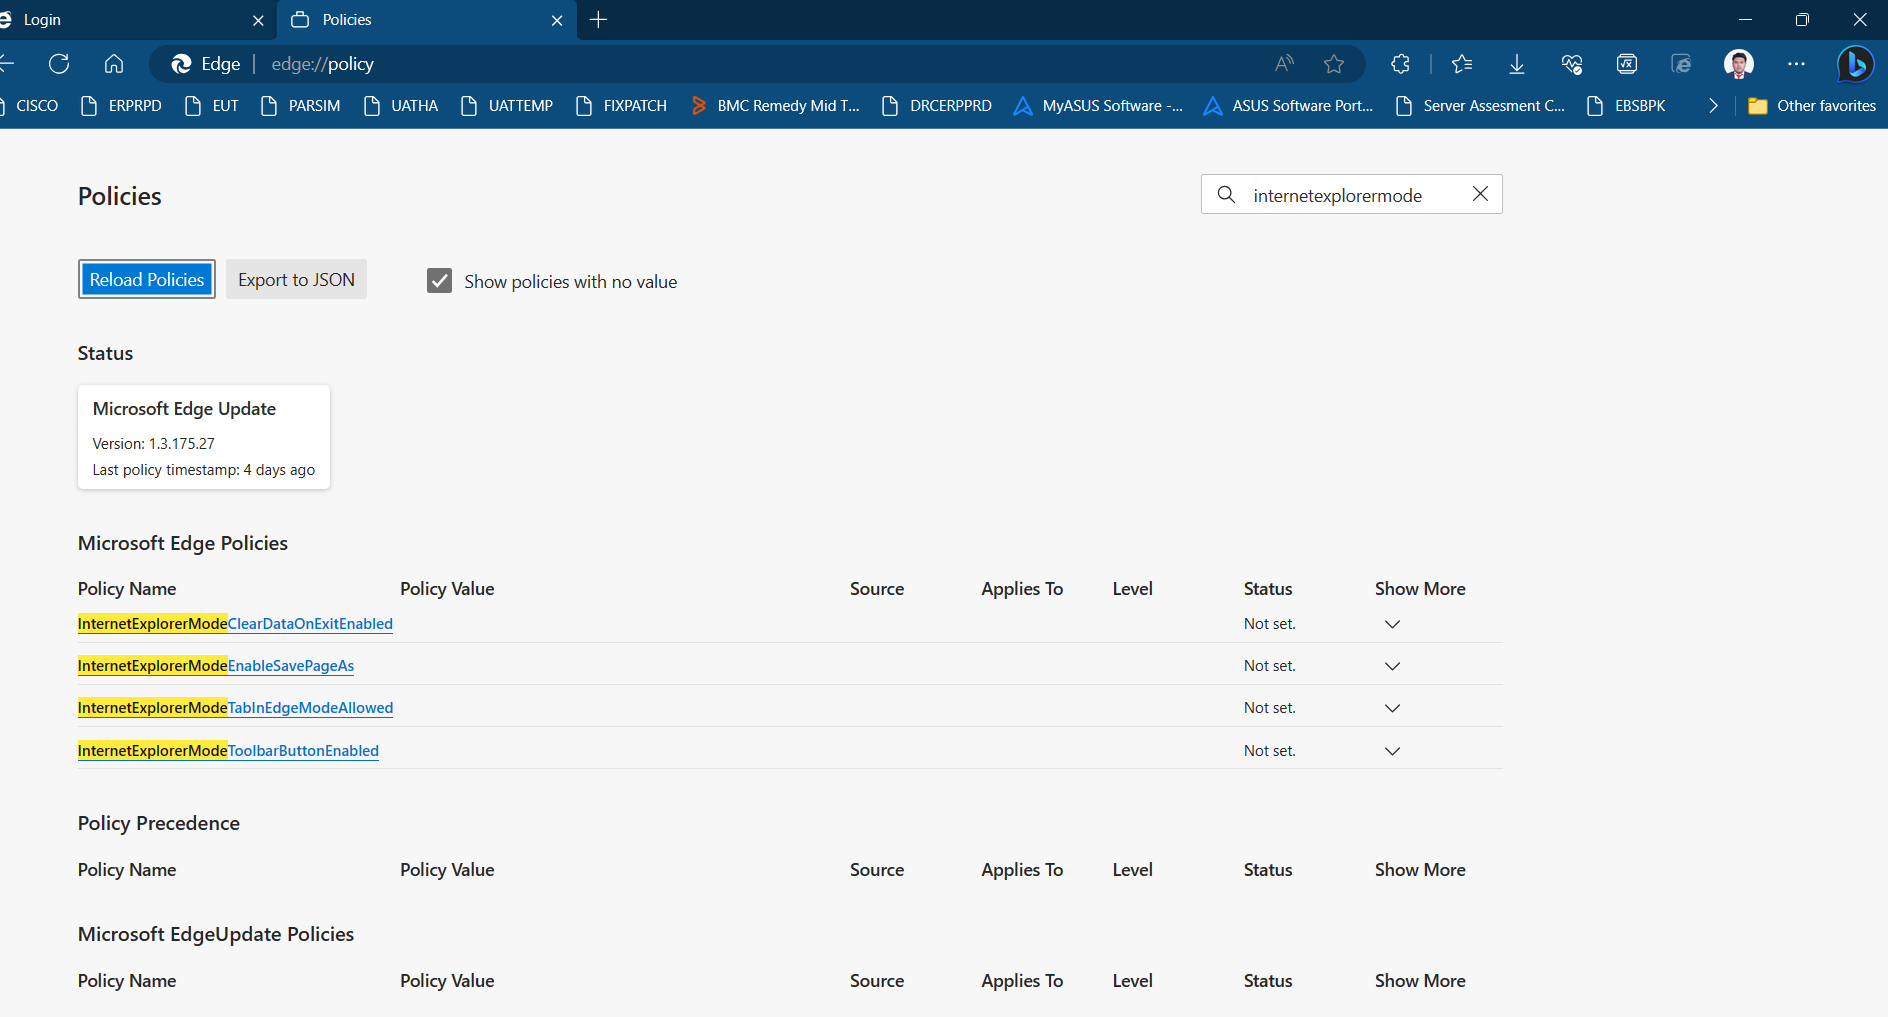Refresh the page with the reload icon
1888x1017 pixels.
point(59,64)
